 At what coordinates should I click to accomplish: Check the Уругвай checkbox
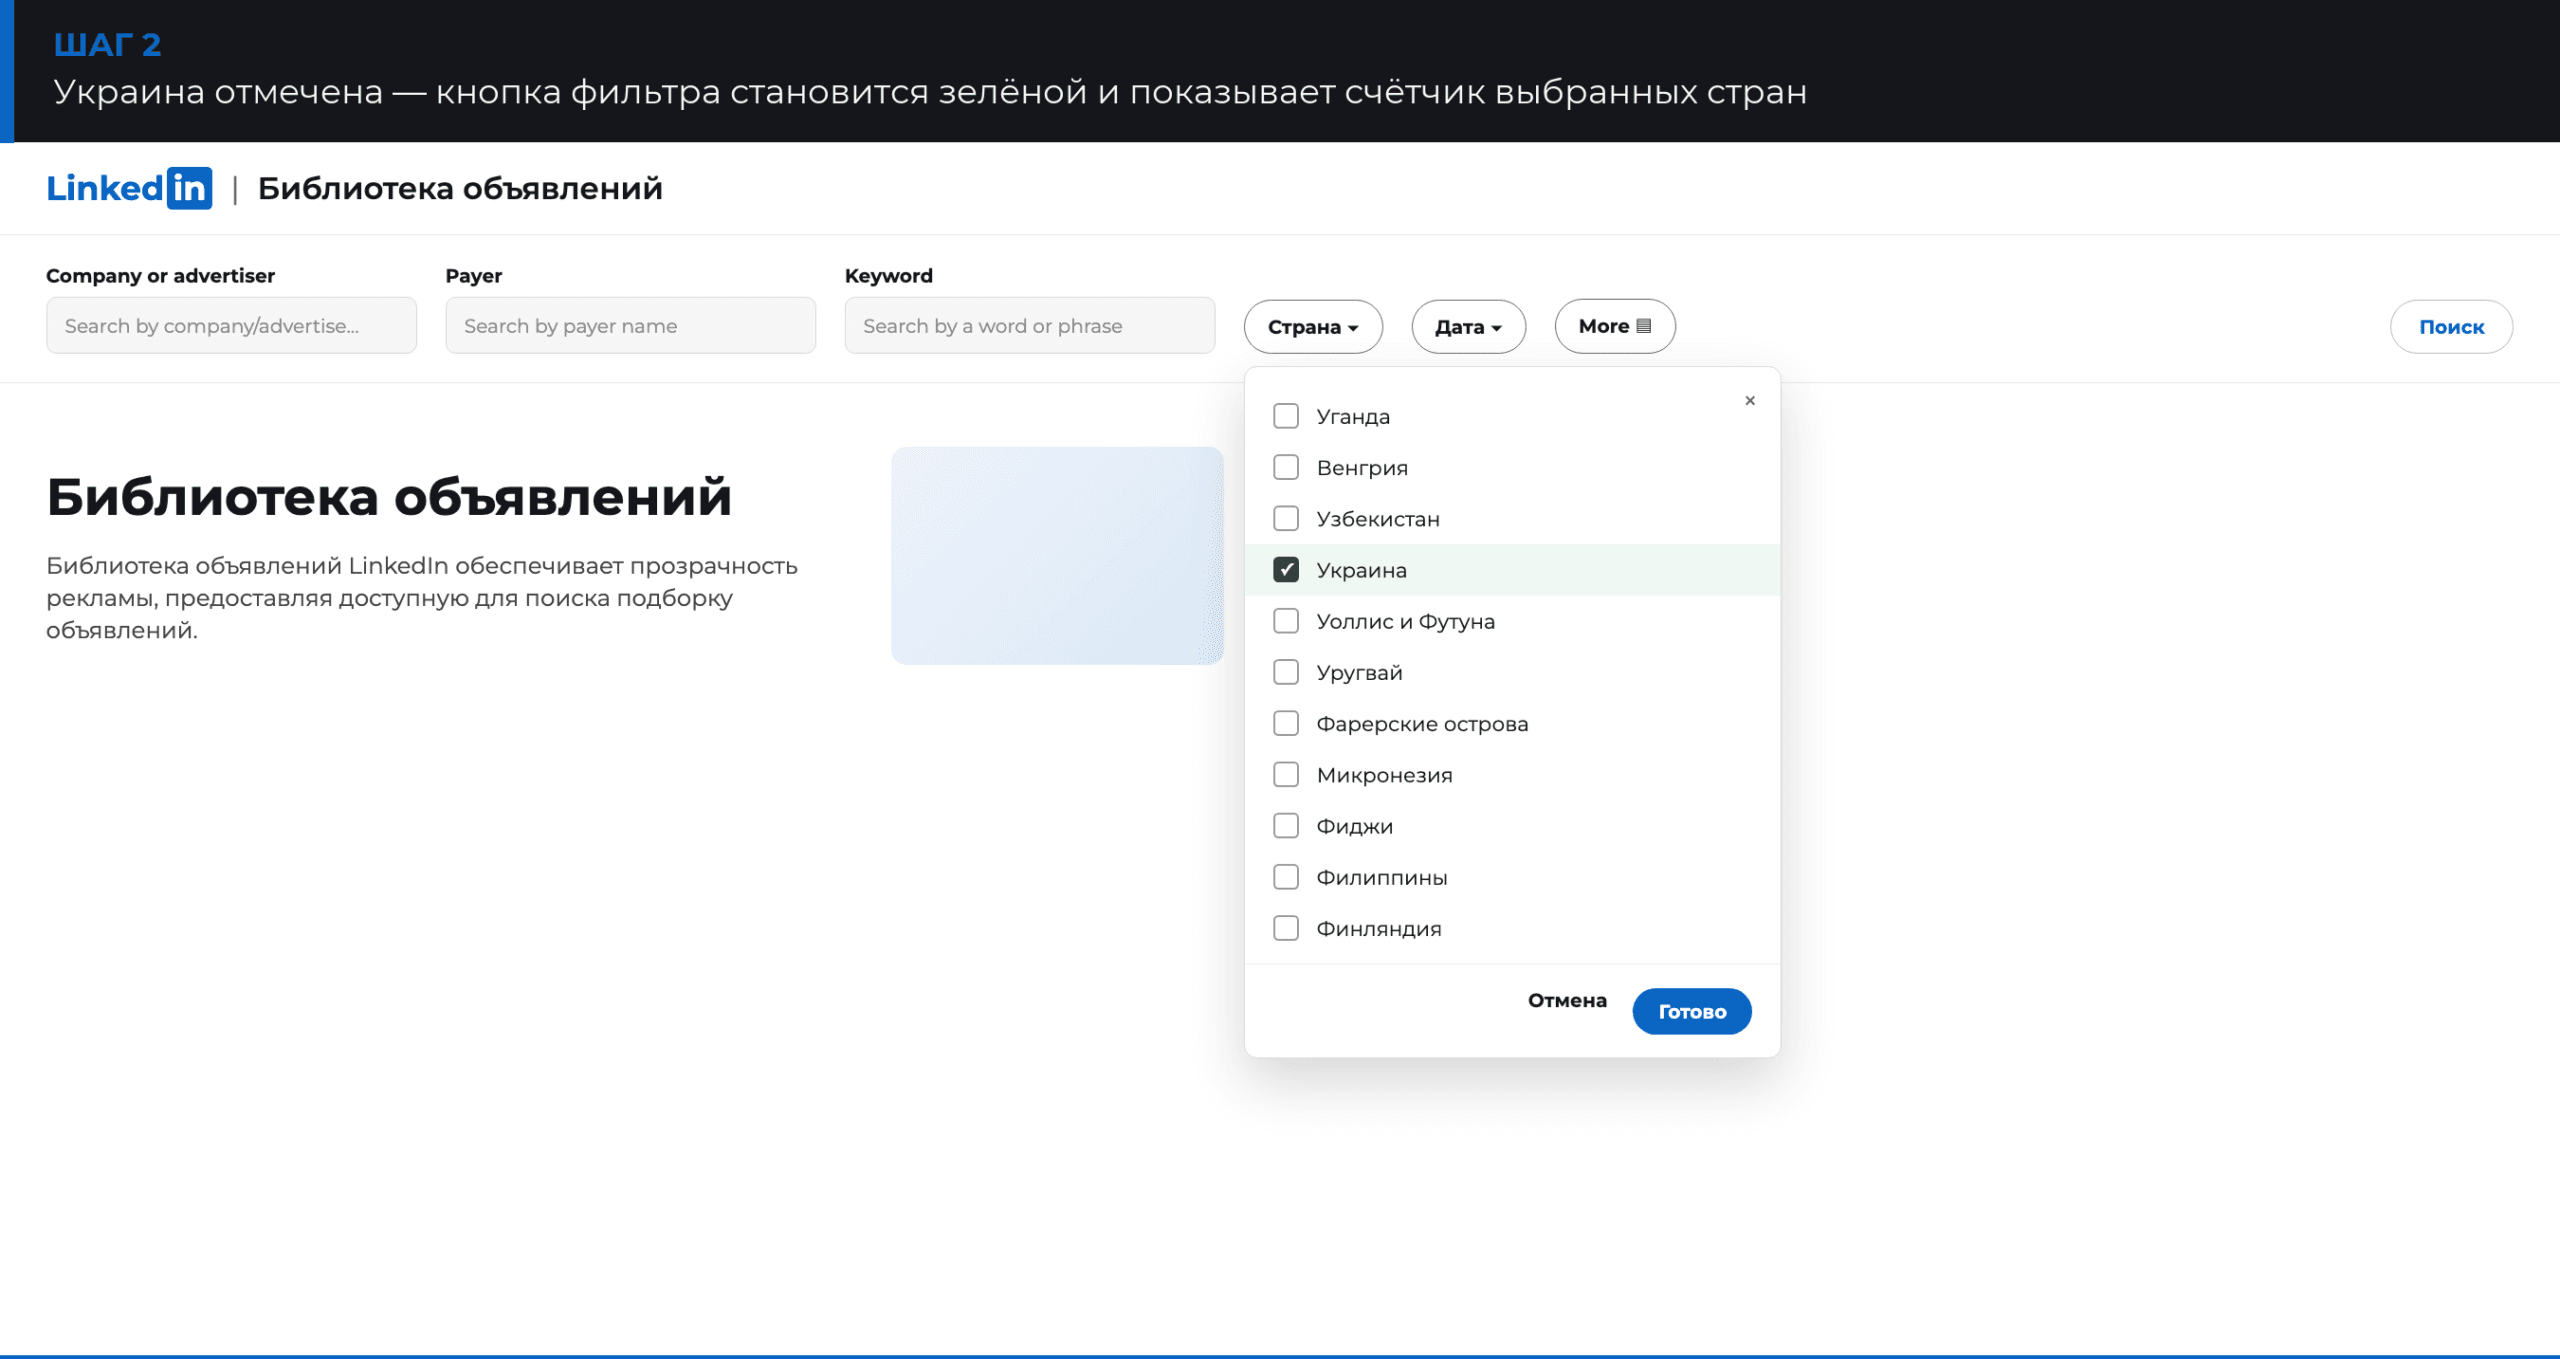[1286, 672]
